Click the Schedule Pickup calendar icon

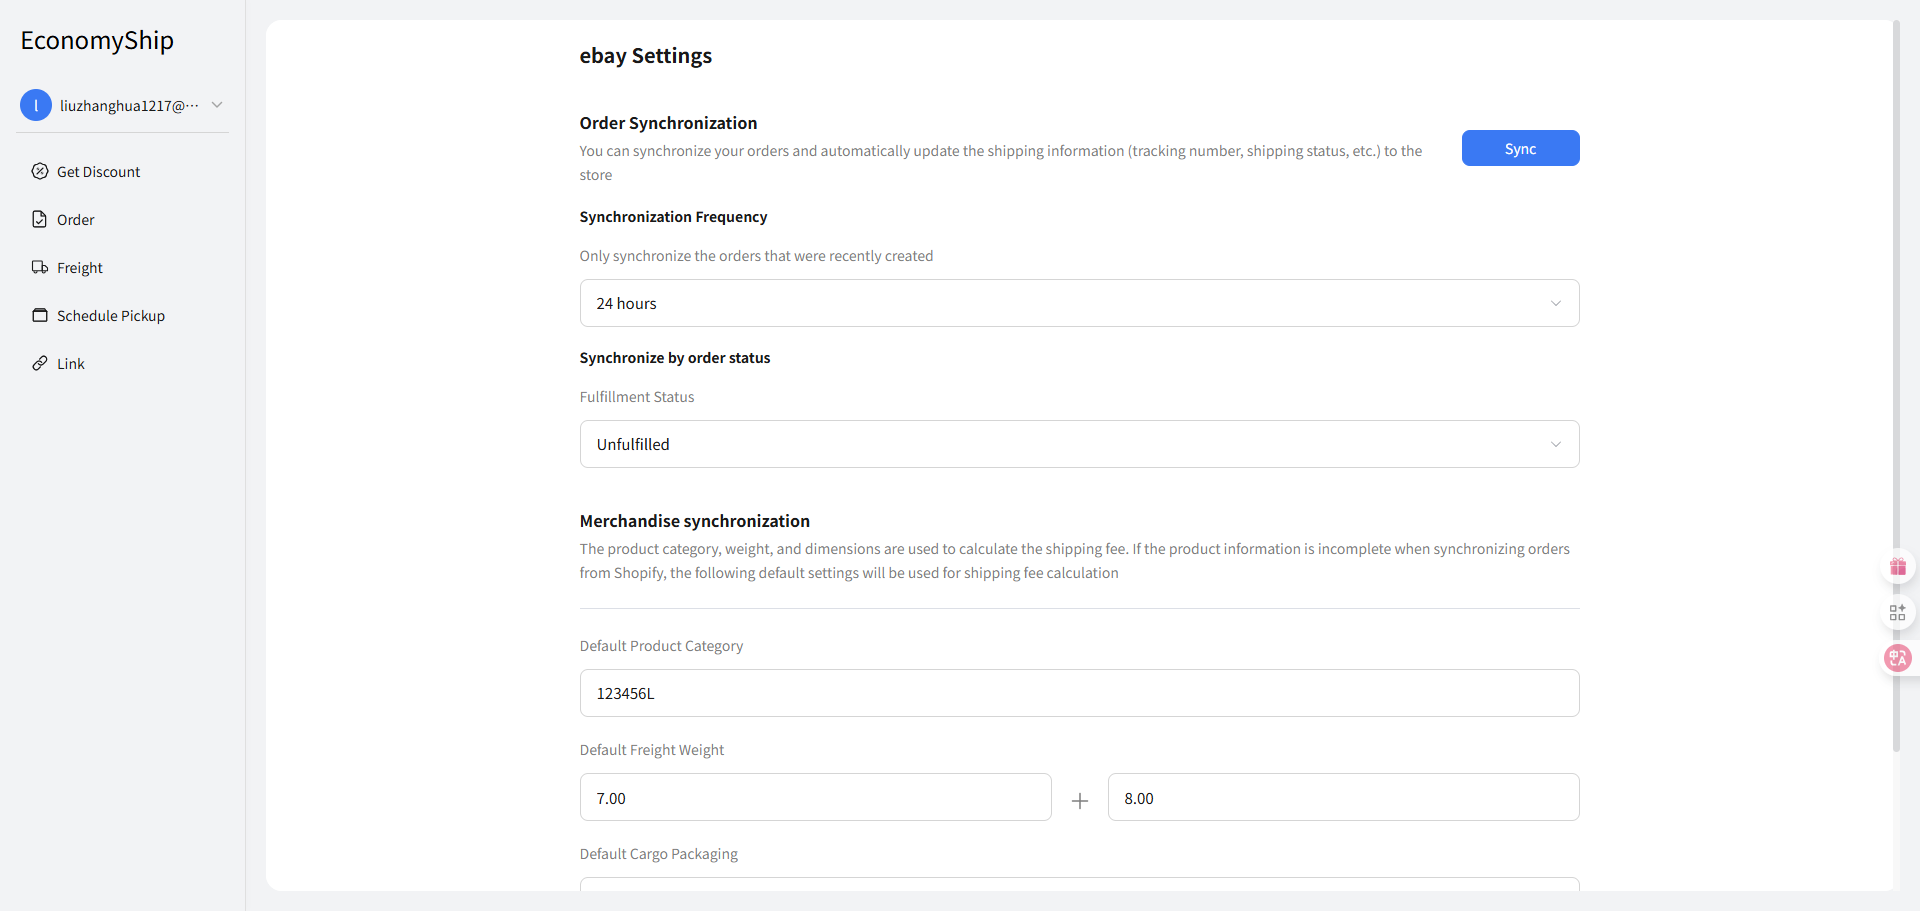pos(40,315)
